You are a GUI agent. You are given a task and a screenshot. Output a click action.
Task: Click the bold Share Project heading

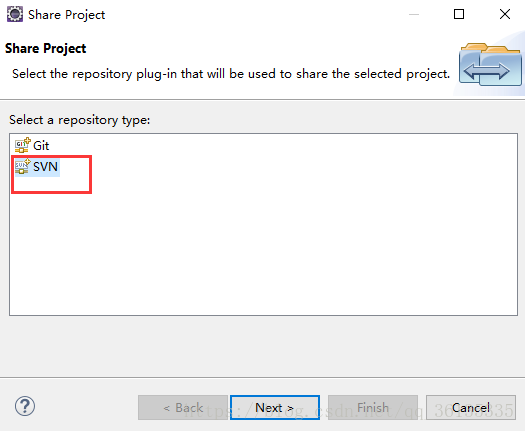tap(46, 48)
